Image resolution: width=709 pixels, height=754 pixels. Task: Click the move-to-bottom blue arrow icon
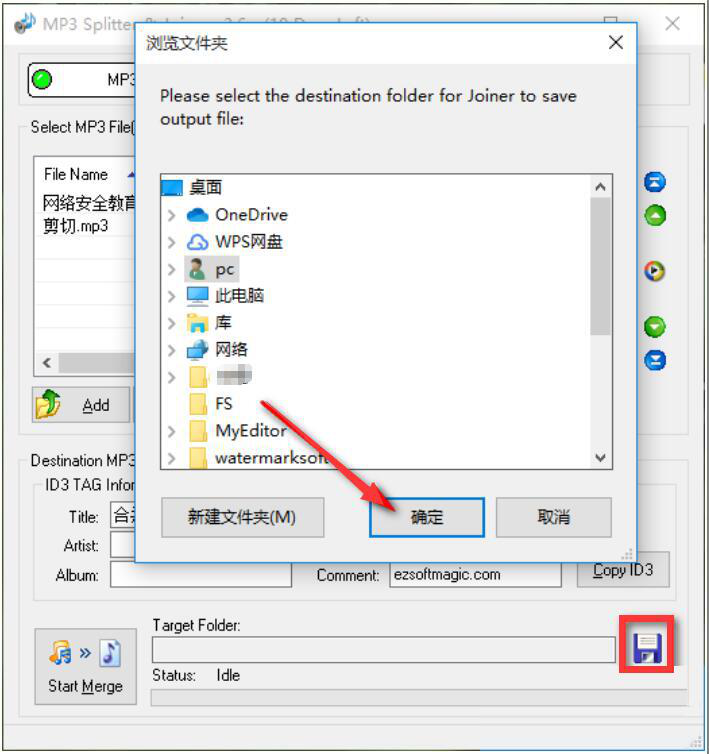coord(655,361)
